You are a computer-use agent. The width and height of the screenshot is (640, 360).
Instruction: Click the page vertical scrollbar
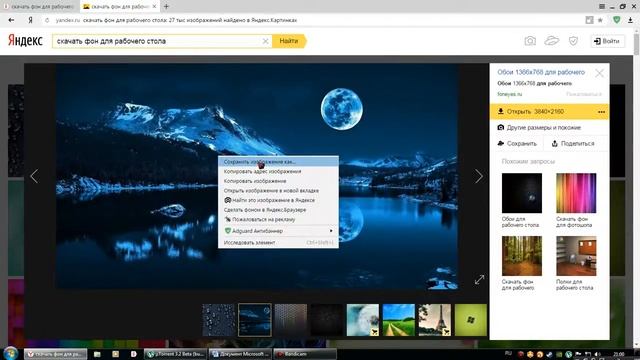pos(636,43)
